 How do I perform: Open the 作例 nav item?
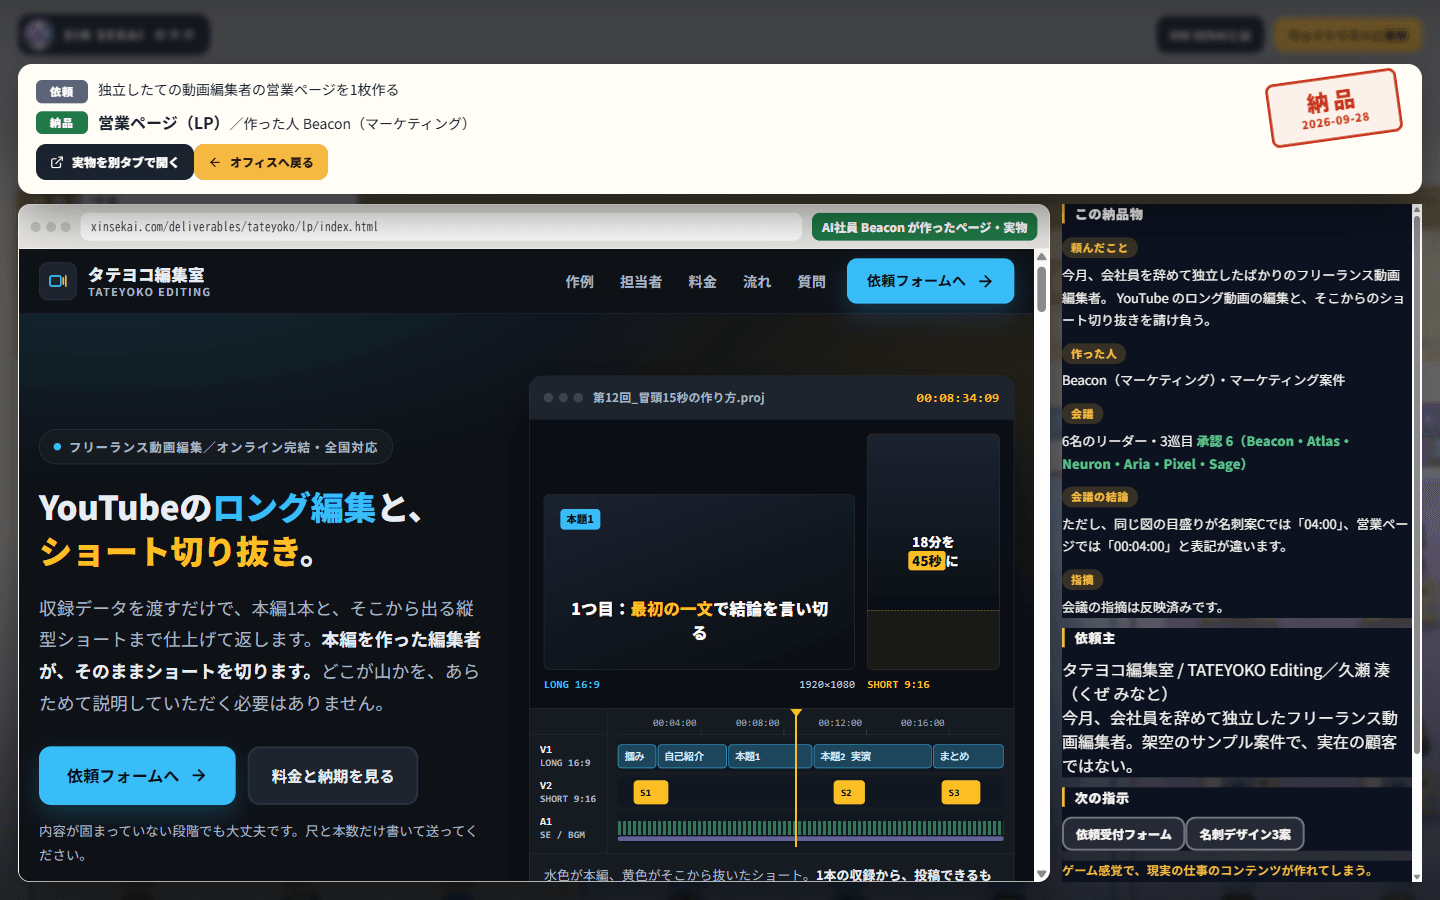tap(579, 282)
